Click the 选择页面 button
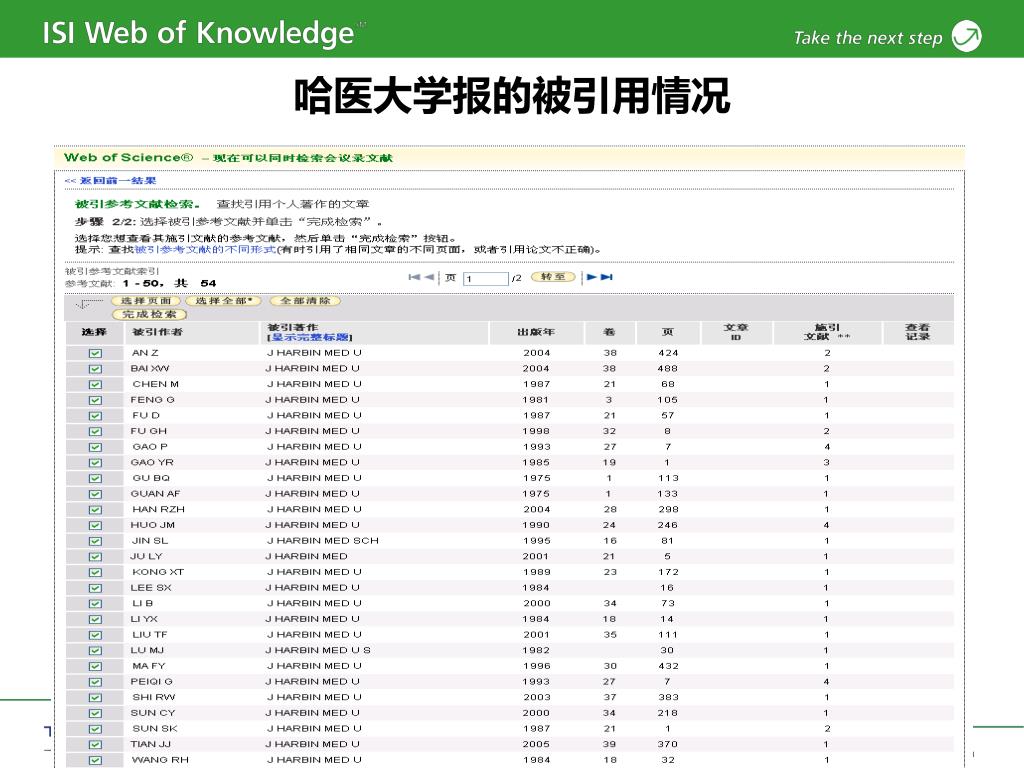The image size is (1024, 768). 146,301
